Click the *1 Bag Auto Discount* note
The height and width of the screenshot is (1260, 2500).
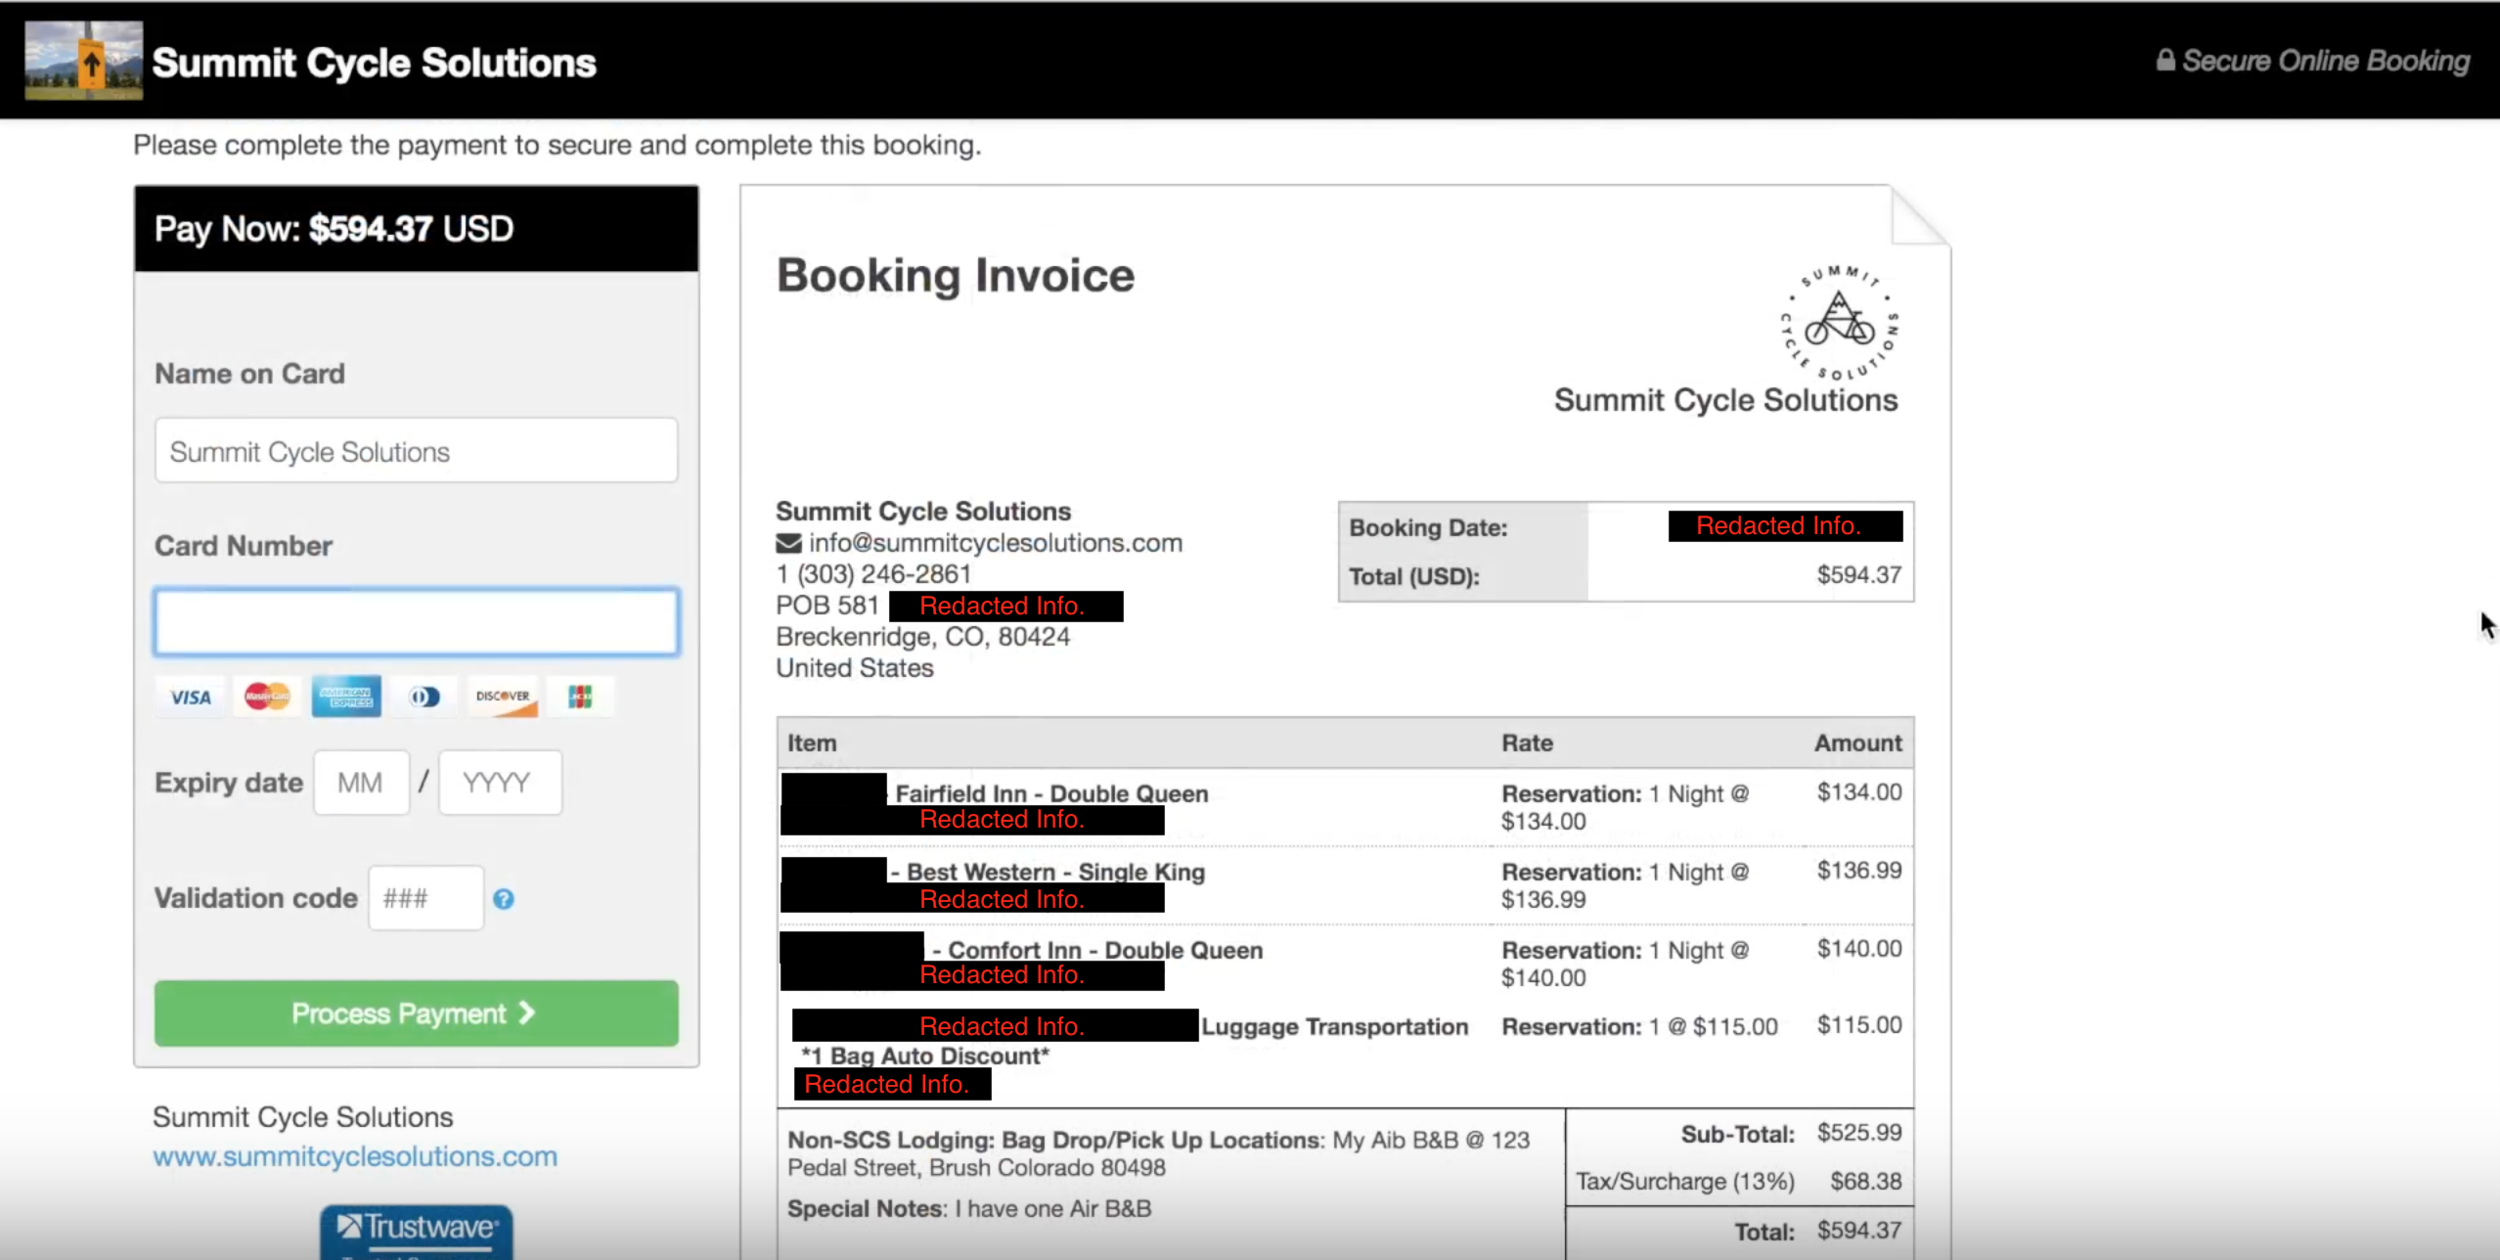[x=925, y=1056]
